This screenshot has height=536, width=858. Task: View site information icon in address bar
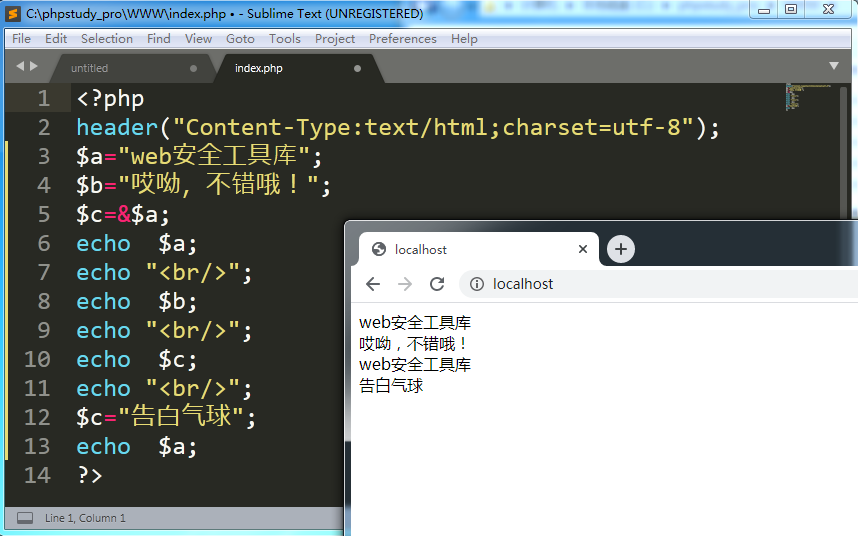pyautogui.click(x=477, y=284)
